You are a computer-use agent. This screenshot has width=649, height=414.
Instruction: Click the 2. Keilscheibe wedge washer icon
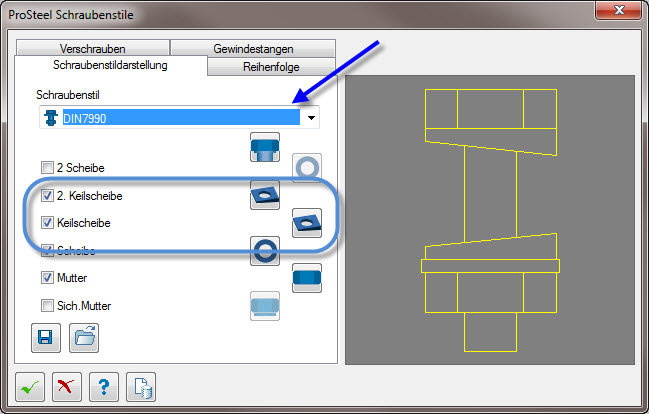(265, 195)
